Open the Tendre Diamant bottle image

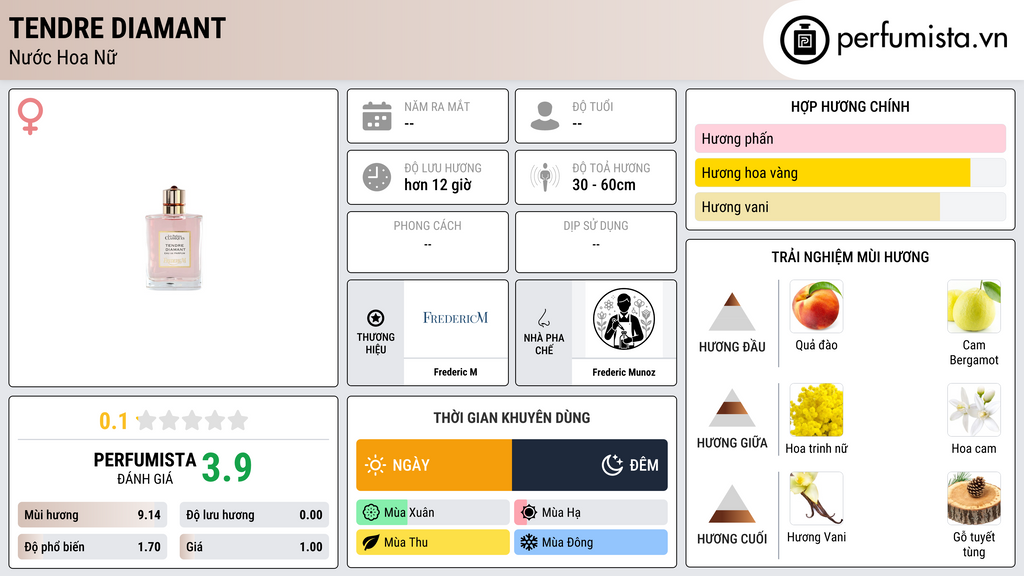pyautogui.click(x=174, y=238)
